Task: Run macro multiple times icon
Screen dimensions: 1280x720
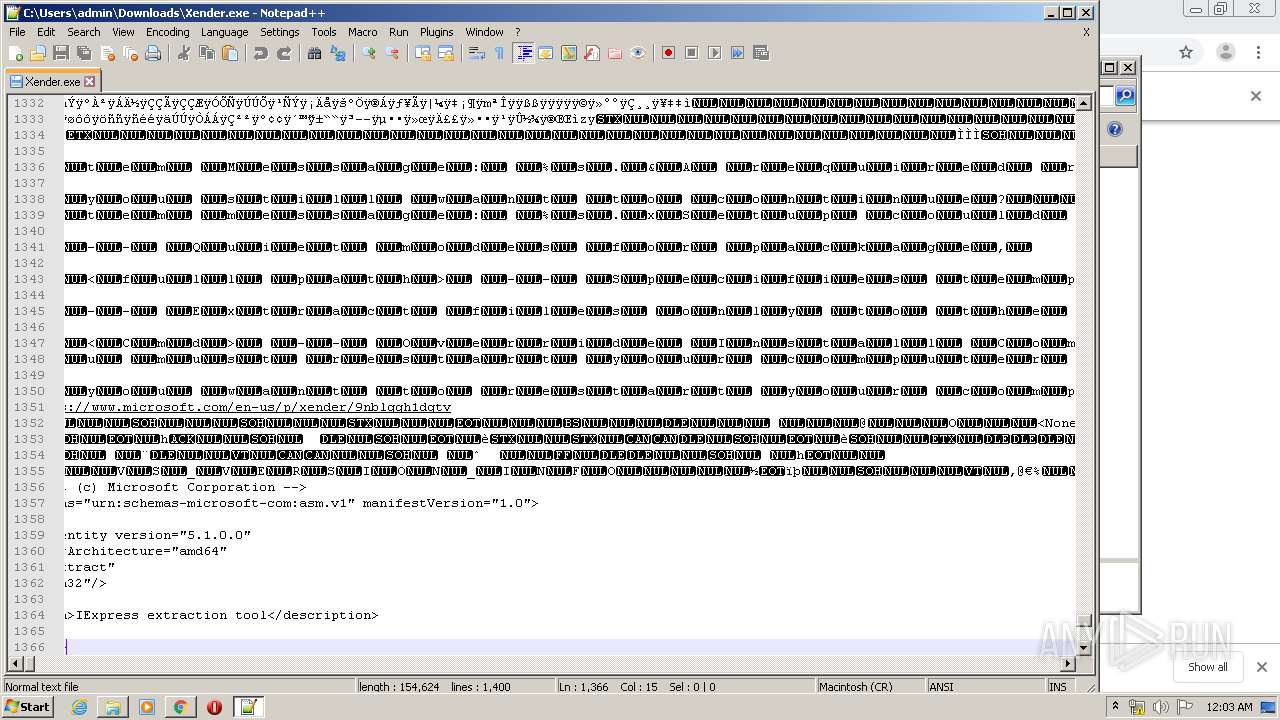Action: (738, 53)
